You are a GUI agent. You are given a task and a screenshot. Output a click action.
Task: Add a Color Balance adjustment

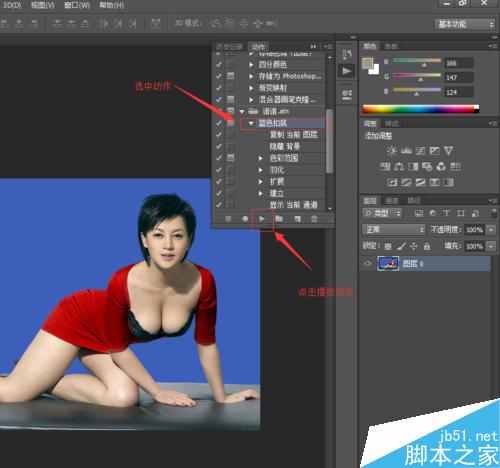pyautogui.click(x=399, y=166)
